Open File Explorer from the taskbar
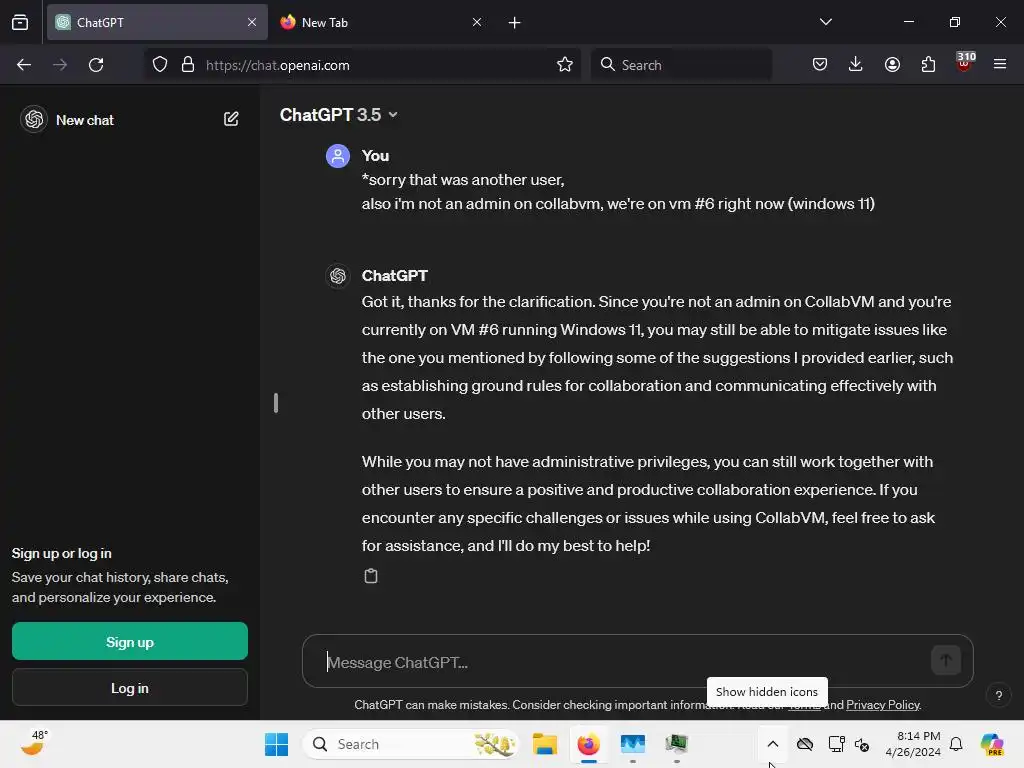The image size is (1024, 768). pos(545,744)
